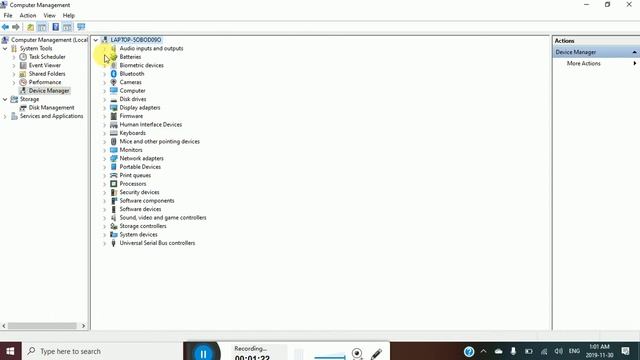Viewport: 640px width, 360px height.
Task: Click the Type here to search box
Action: pos(102,351)
